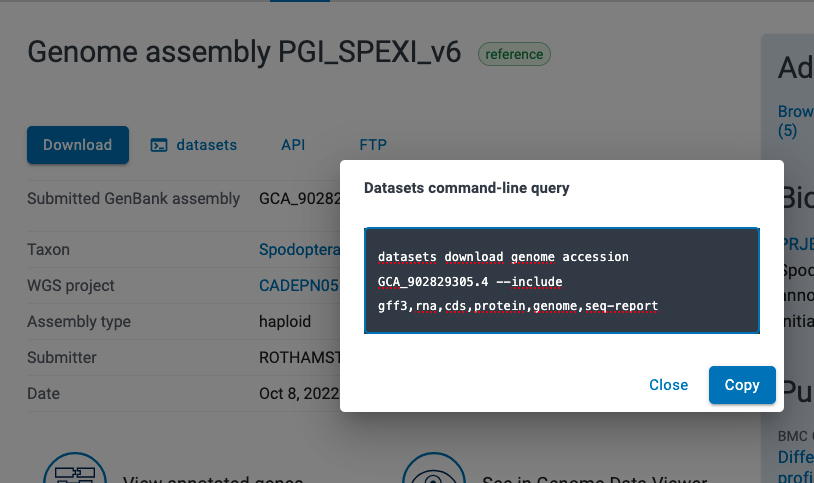Viewport: 814px width, 483px height.
Task: Switch to the API option
Action: [x=293, y=145]
